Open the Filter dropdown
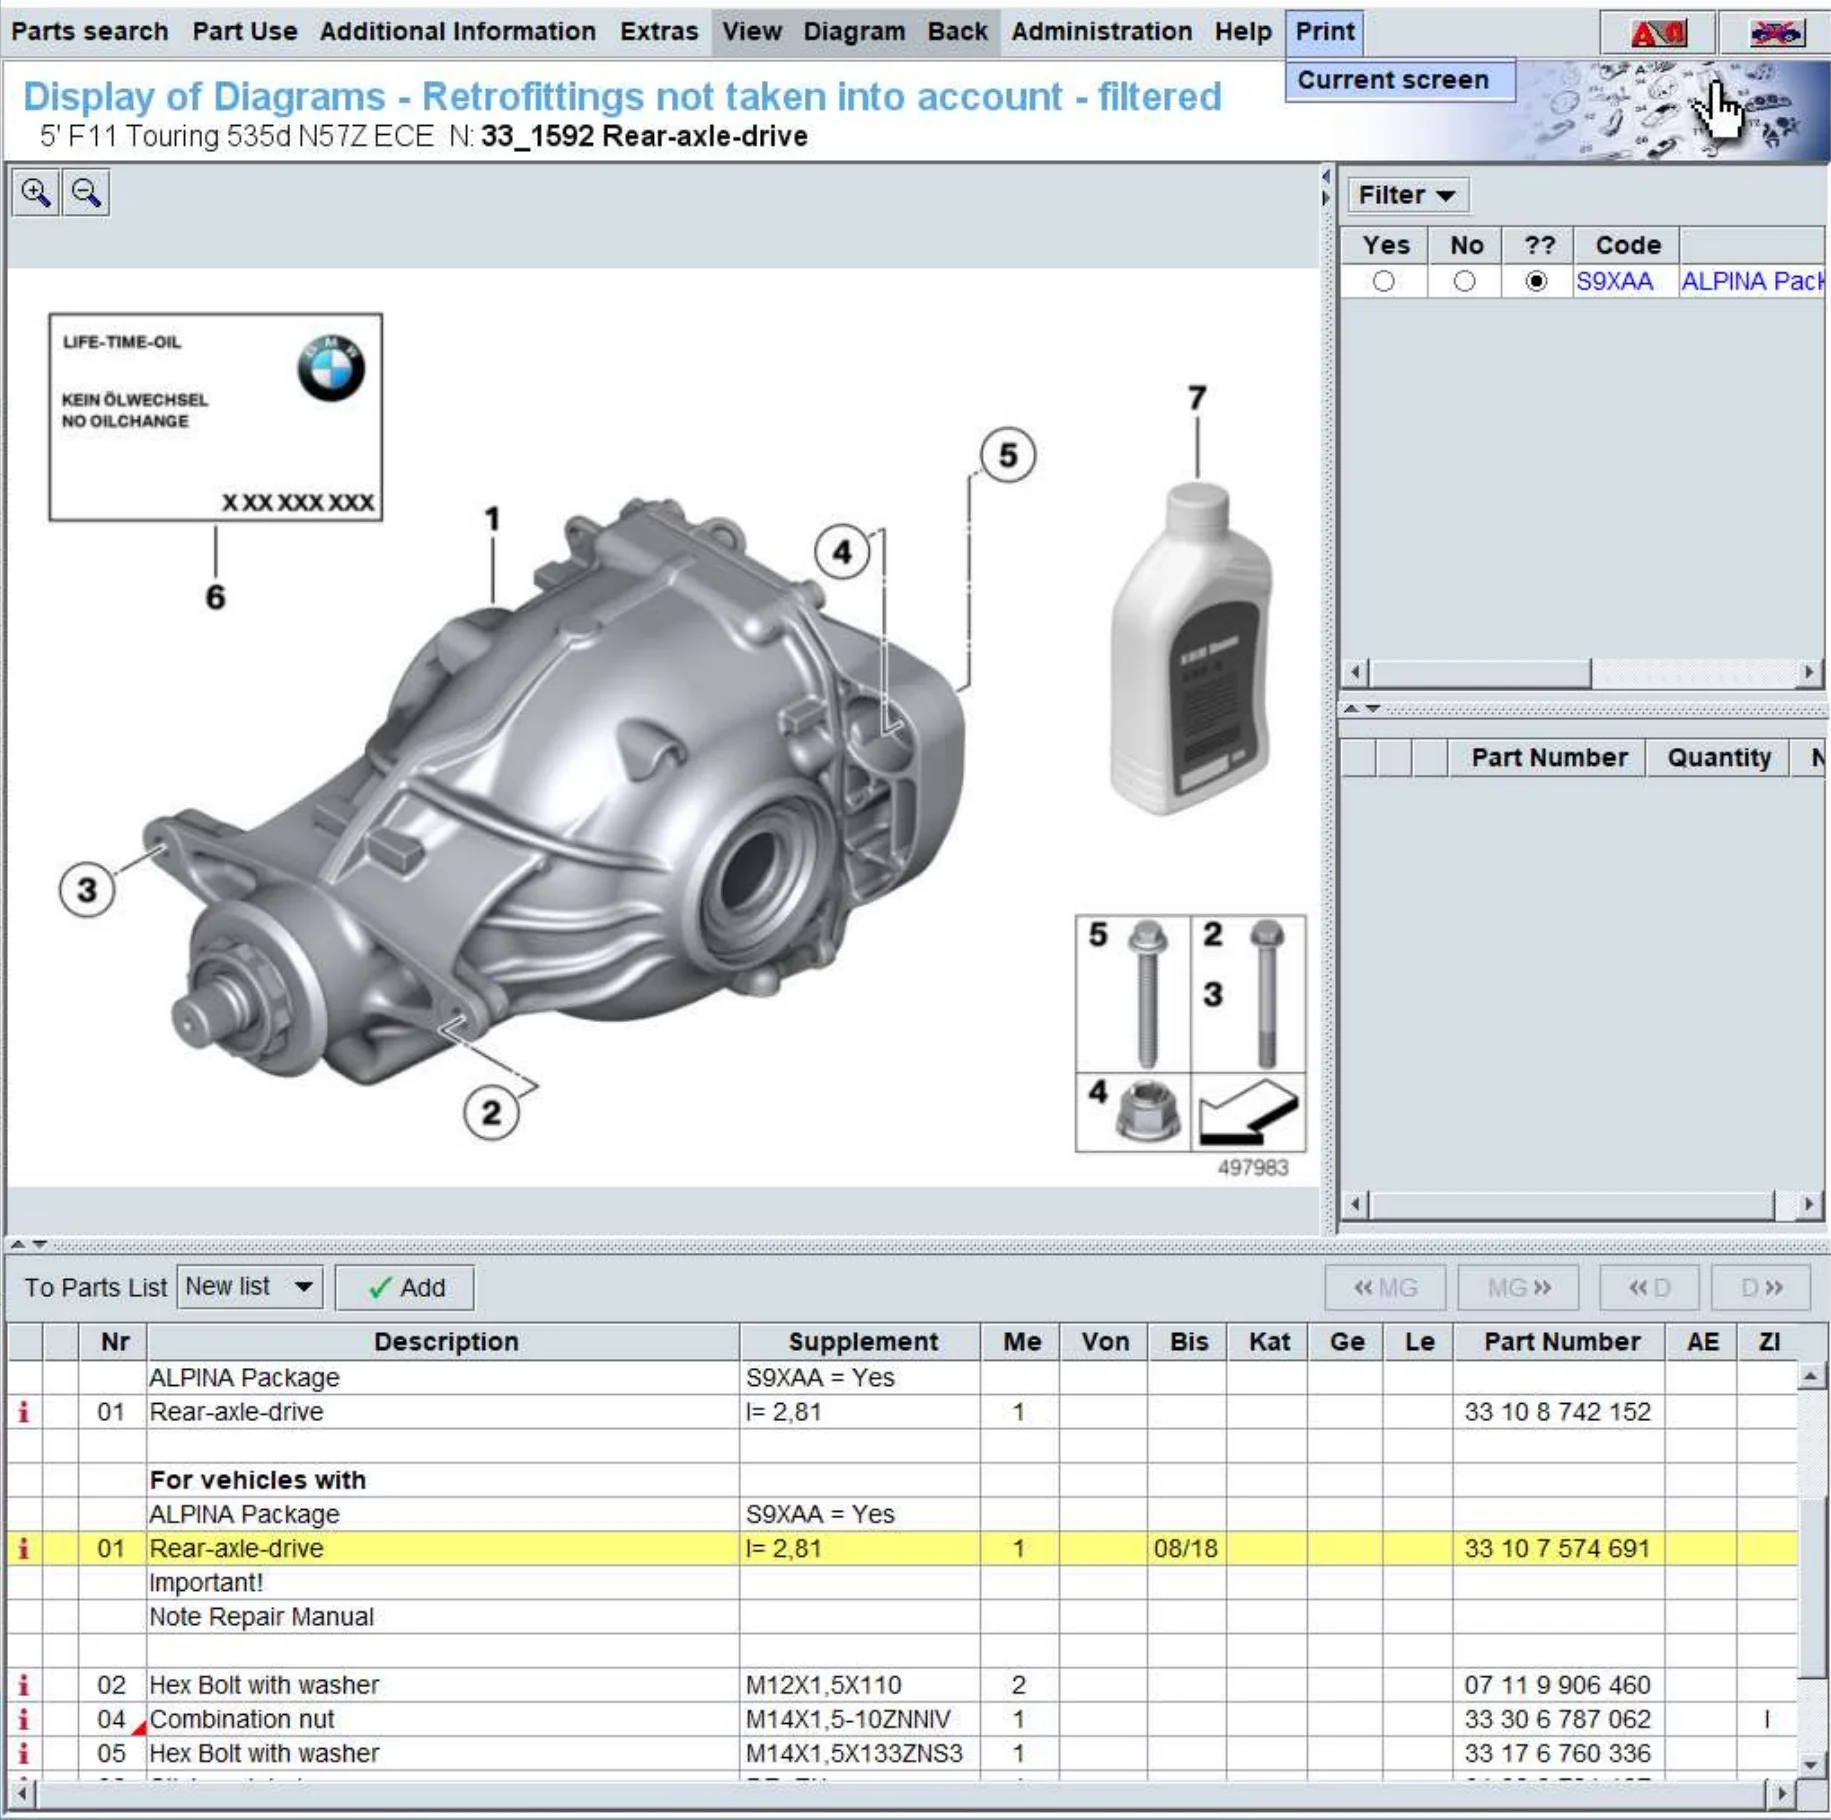The height and width of the screenshot is (1820, 1831). [x=1407, y=195]
